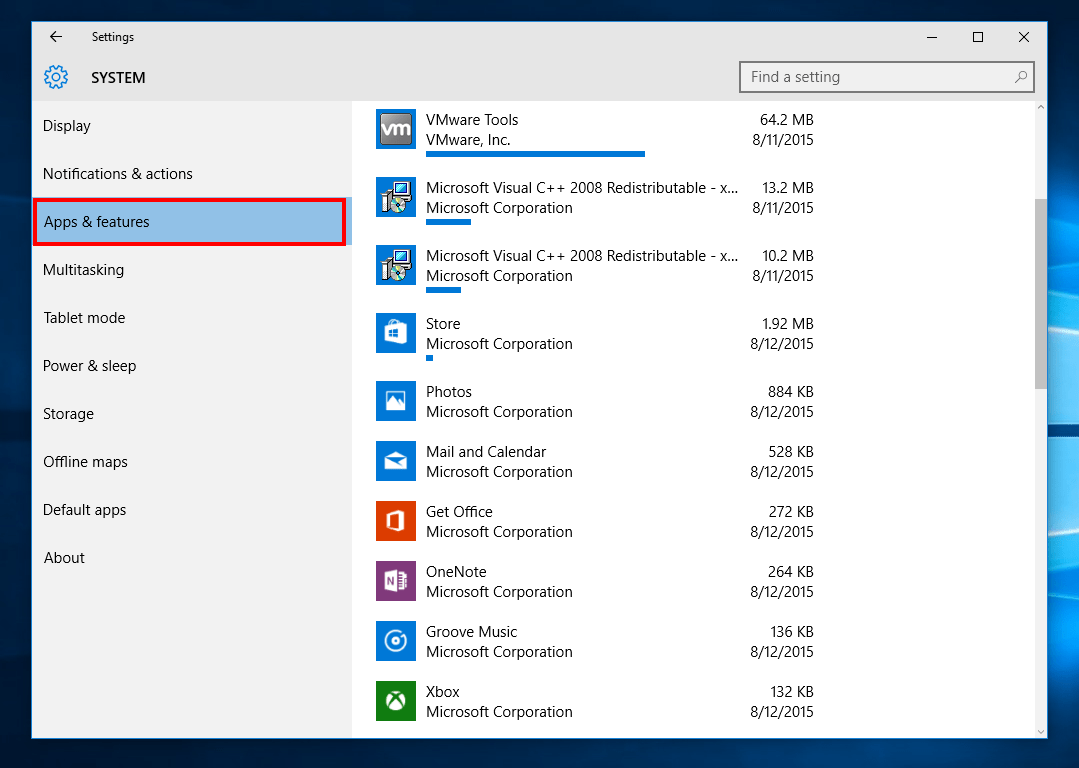This screenshot has width=1079, height=768.
Task: Click the OneNote app icon
Action: pos(395,581)
